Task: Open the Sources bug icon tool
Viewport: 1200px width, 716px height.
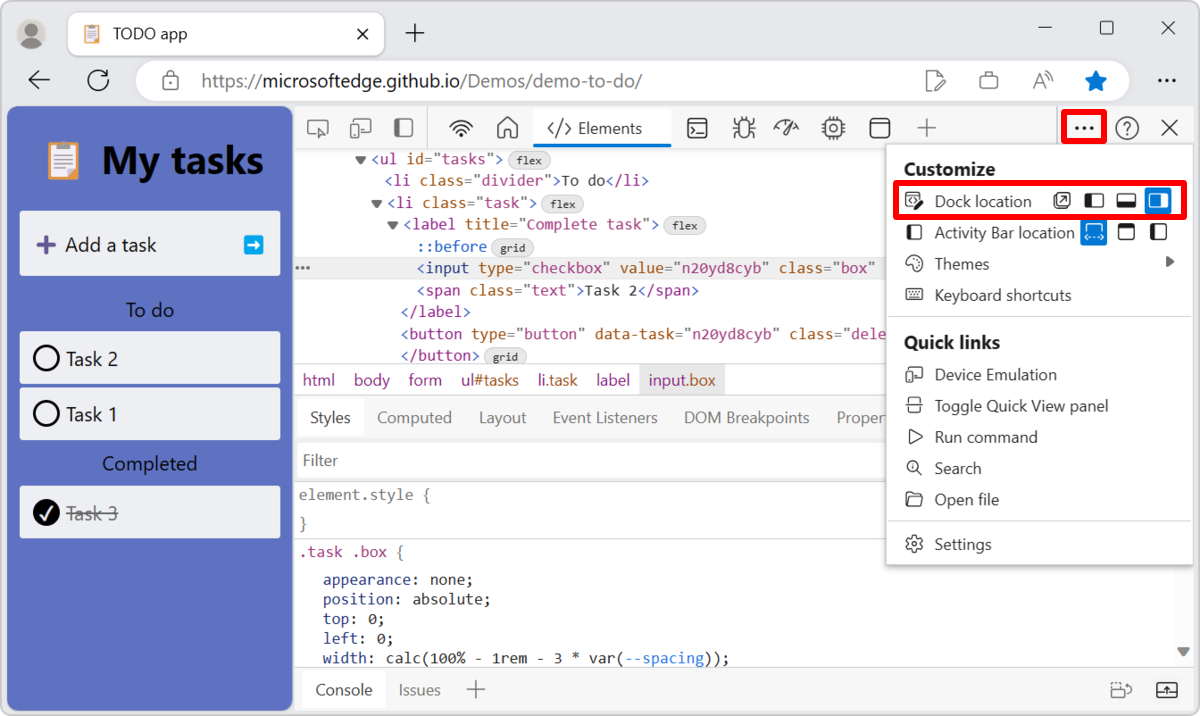Action: pos(743,128)
